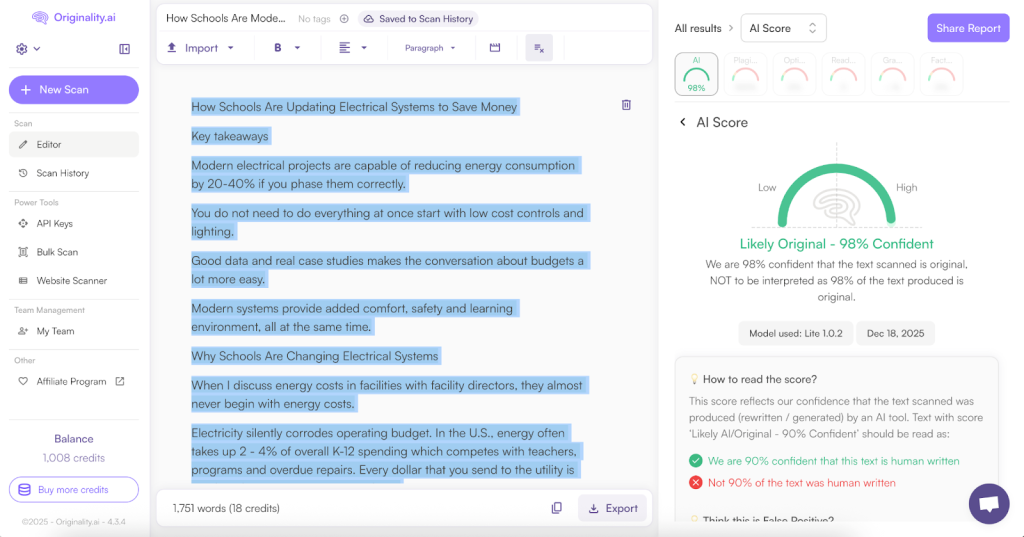Click the trash icon to delete text

[626, 105]
